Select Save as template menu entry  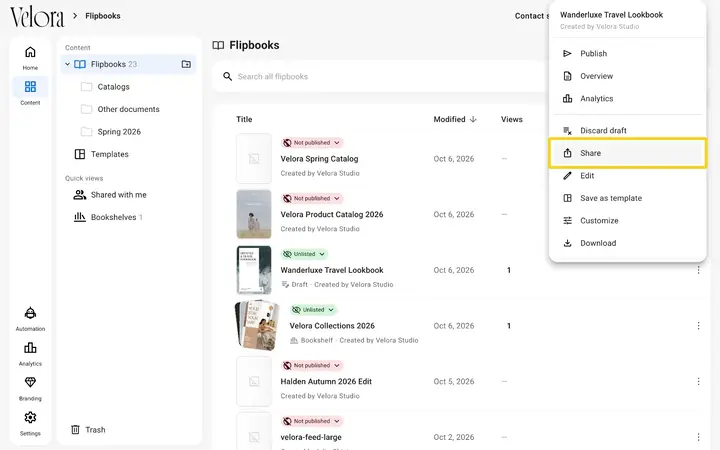pos(627,198)
